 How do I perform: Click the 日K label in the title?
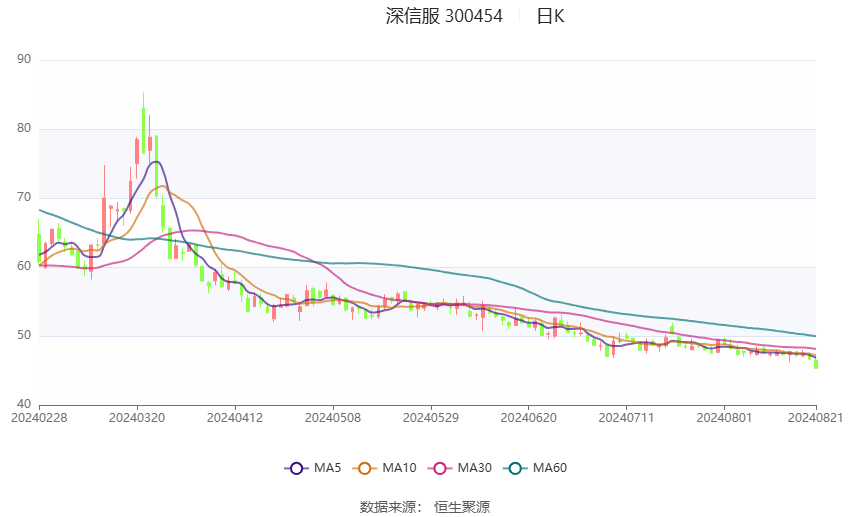tap(550, 16)
